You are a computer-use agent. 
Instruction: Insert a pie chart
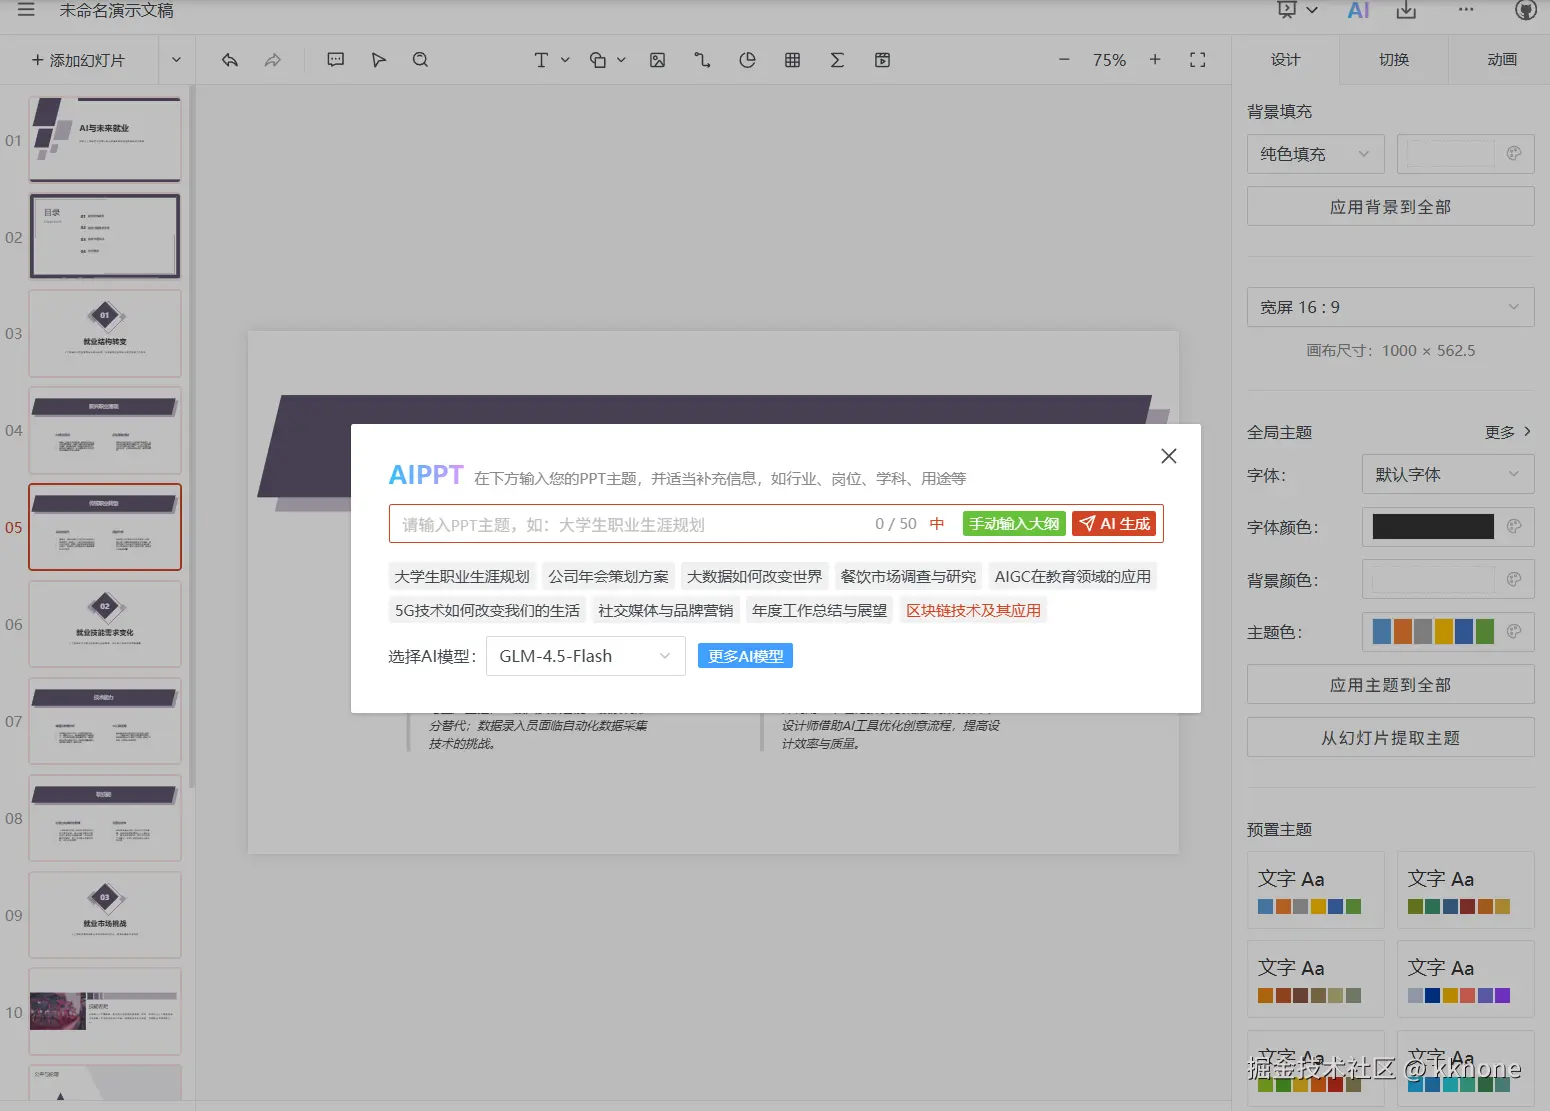747,60
